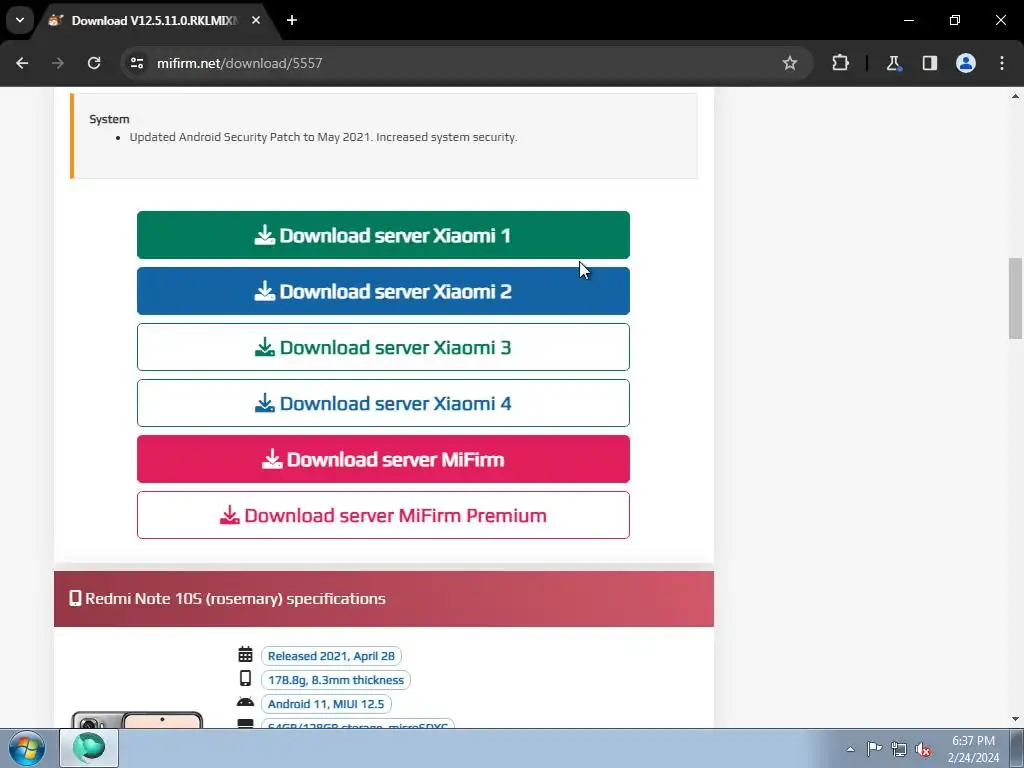Download from server Xiaomi 2
1024x768 pixels.
pos(383,291)
